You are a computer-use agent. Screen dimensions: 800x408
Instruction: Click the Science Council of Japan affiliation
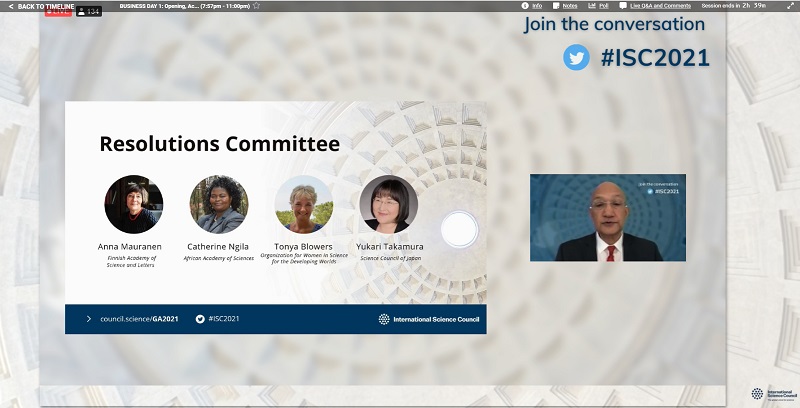[391, 258]
